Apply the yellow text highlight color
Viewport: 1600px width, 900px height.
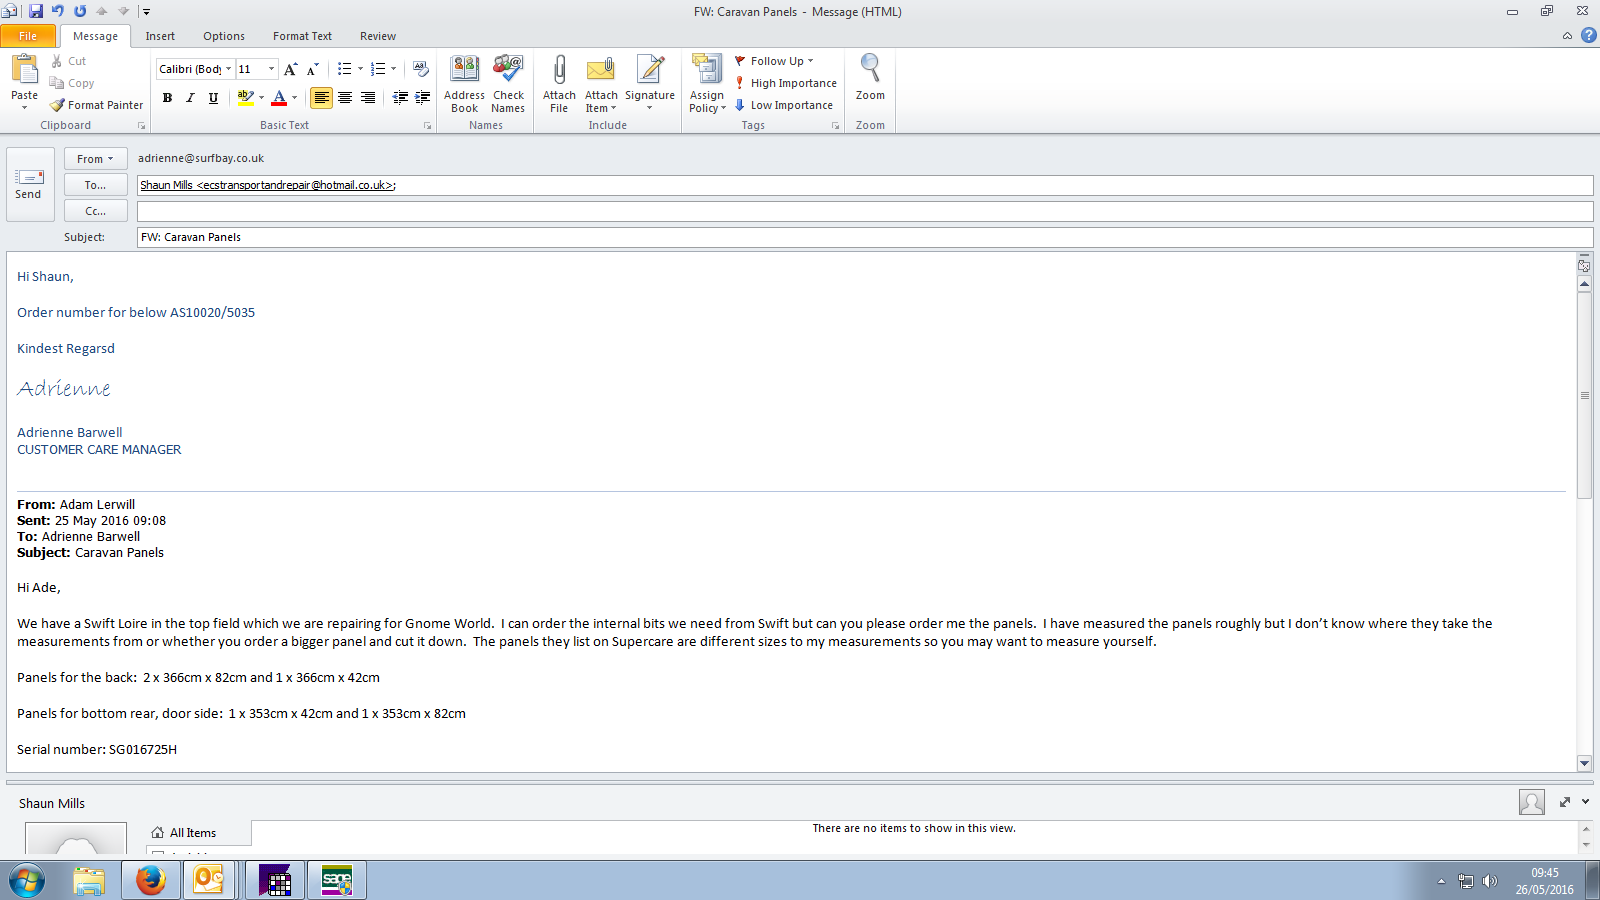pyautogui.click(x=245, y=98)
